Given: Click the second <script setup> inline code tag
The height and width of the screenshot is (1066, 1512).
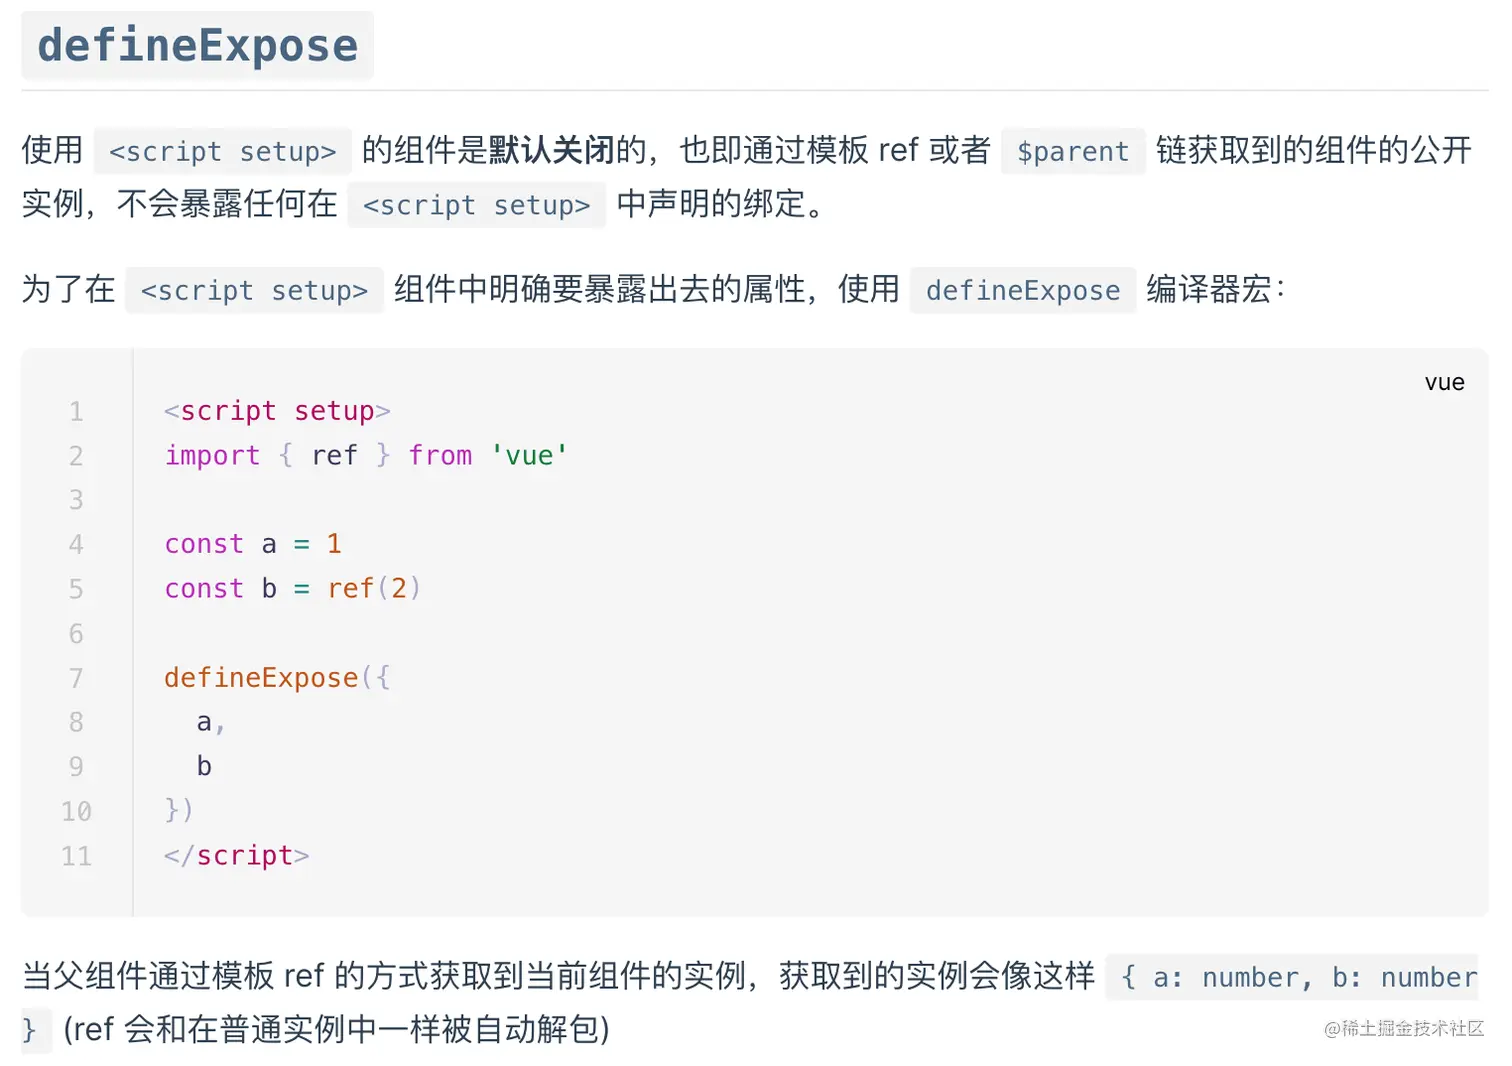Looking at the screenshot, I should [x=476, y=205].
